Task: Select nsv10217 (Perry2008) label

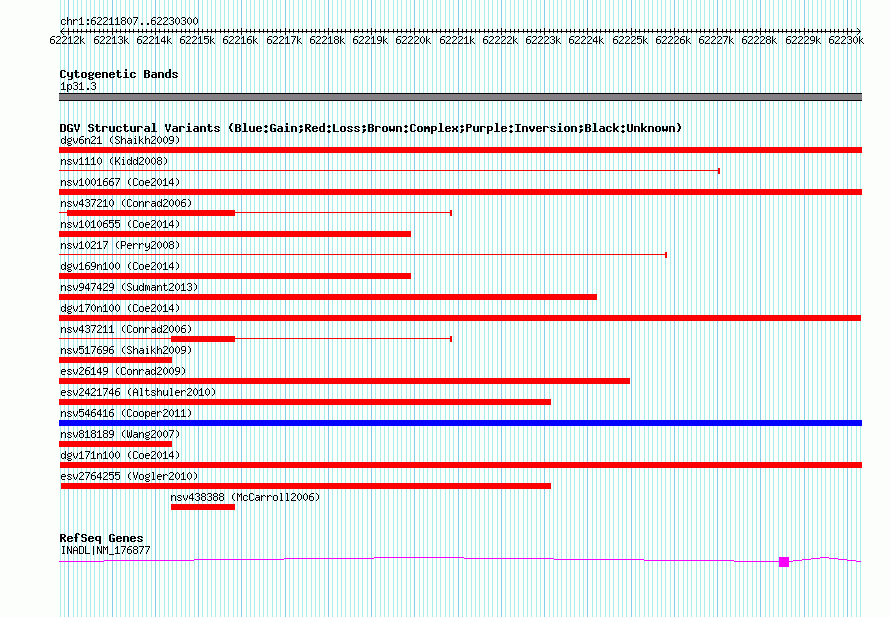Action: tap(120, 245)
